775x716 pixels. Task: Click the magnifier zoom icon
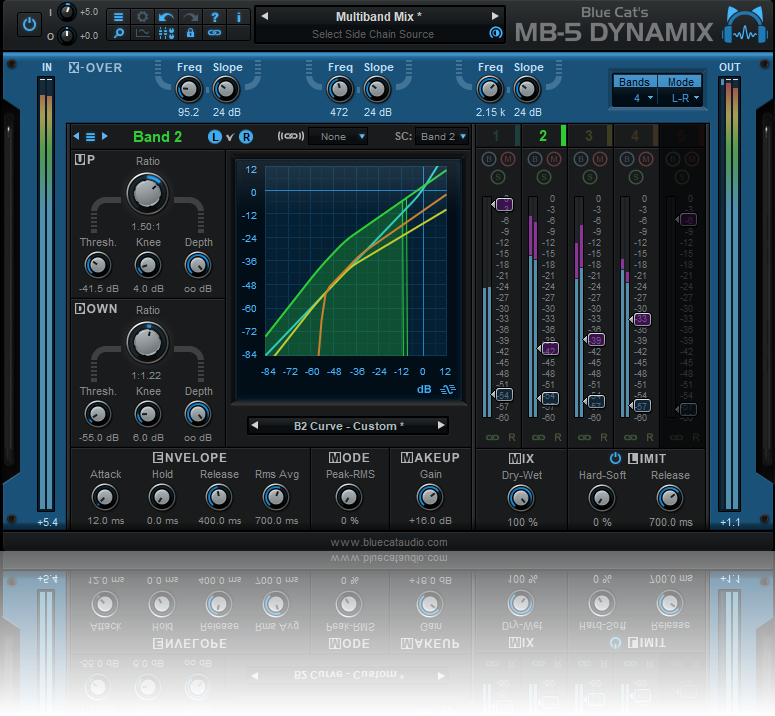(119, 33)
